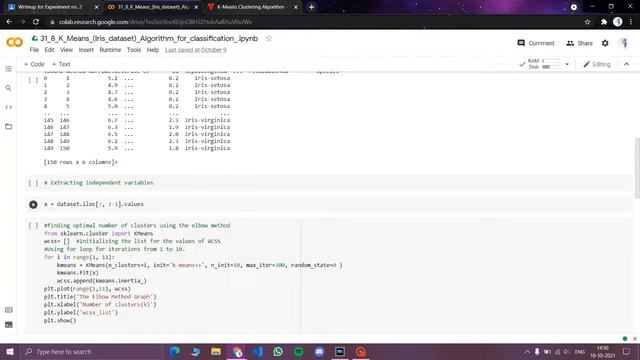Click the notebook vertical scrollbar
The height and width of the screenshot is (360, 640).
click(x=637, y=168)
